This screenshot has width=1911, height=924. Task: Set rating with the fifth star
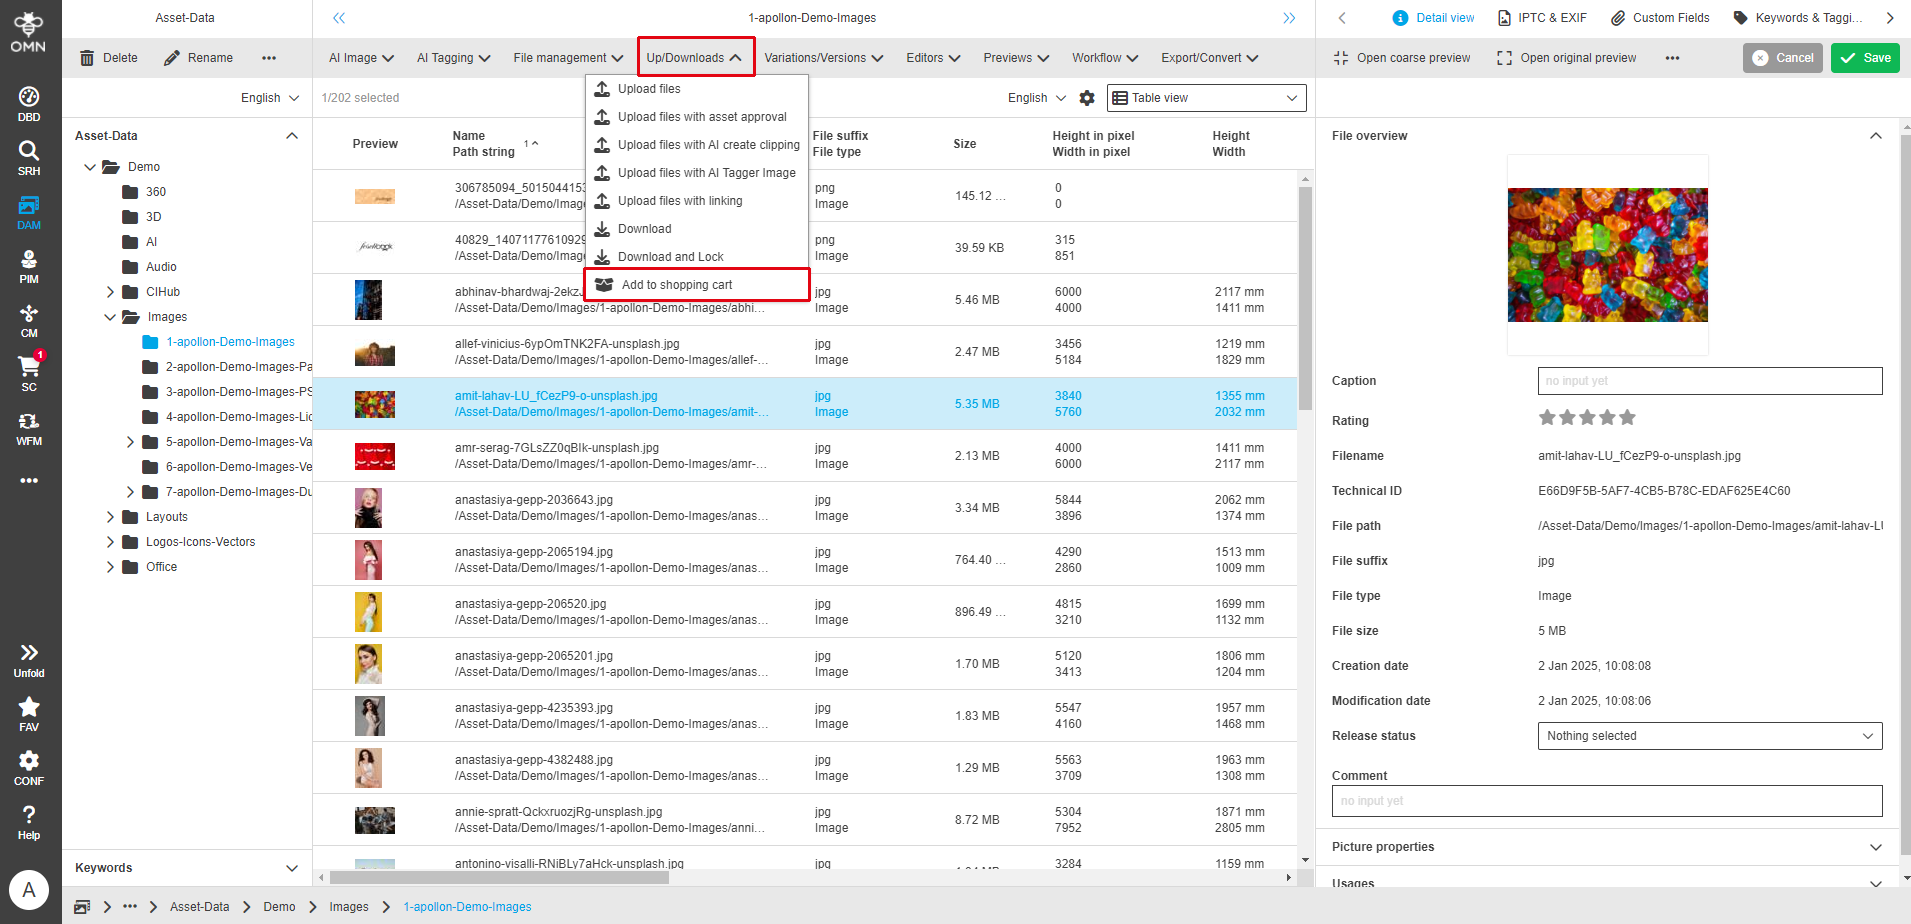click(x=1627, y=418)
